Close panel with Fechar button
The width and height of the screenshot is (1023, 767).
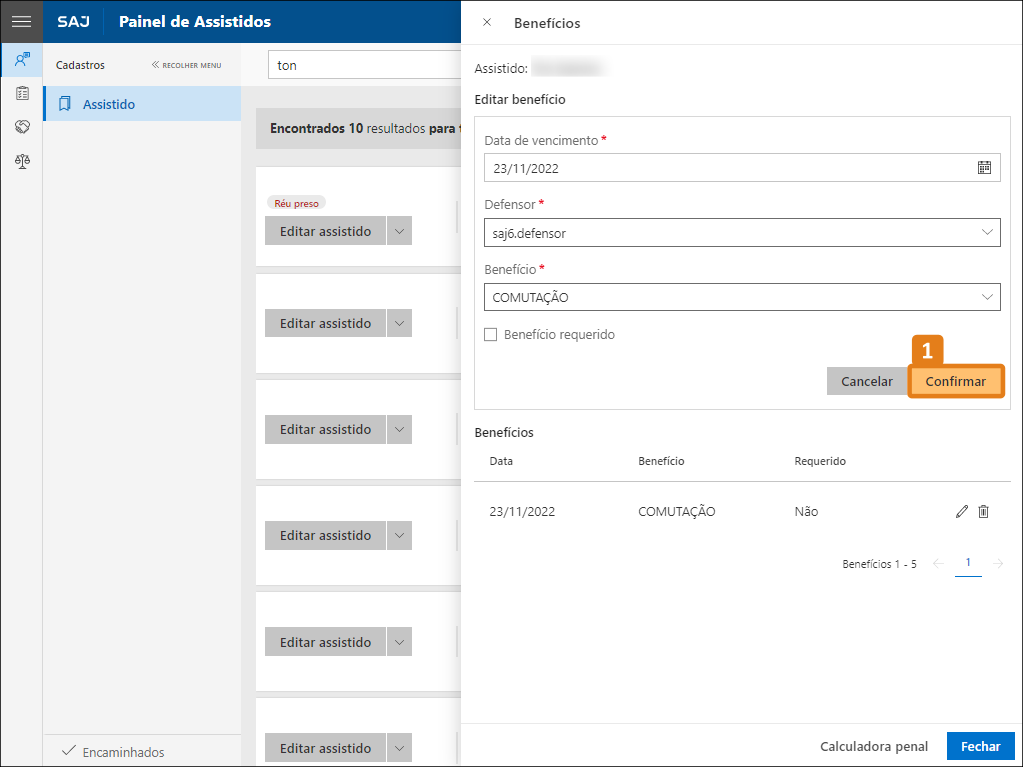point(981,746)
